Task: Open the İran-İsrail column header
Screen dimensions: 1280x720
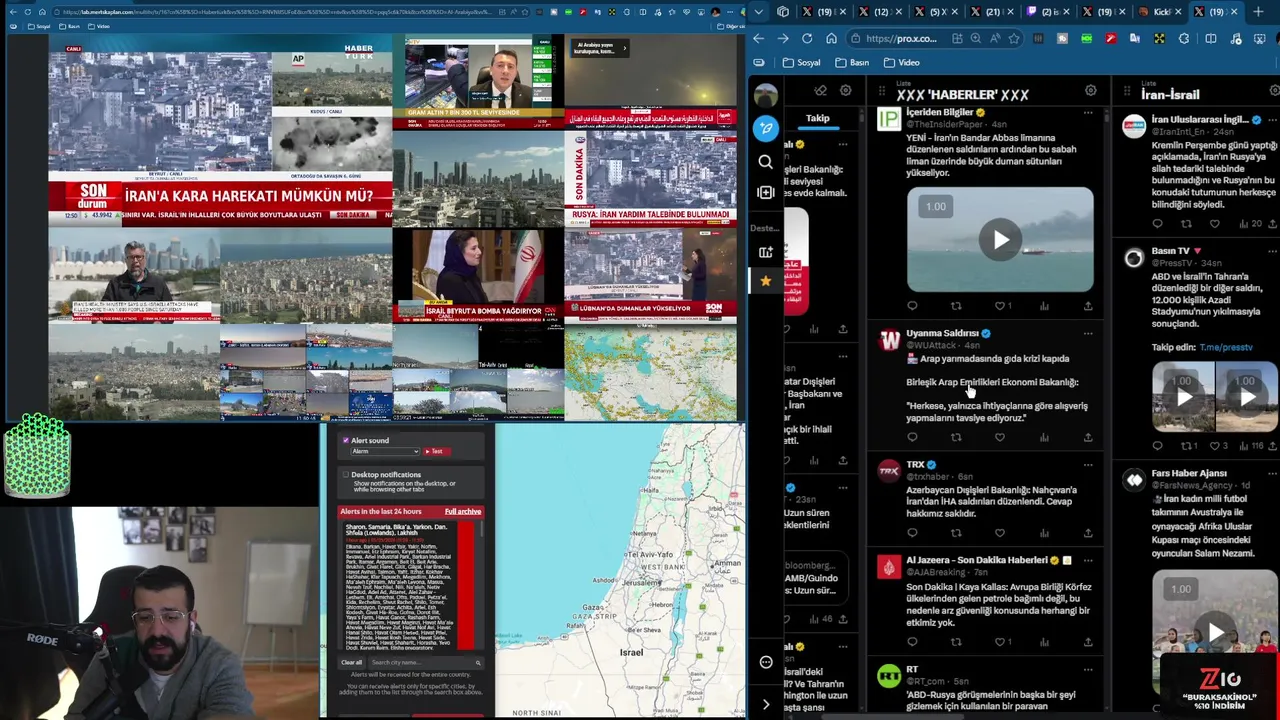Action: (x=1170, y=95)
